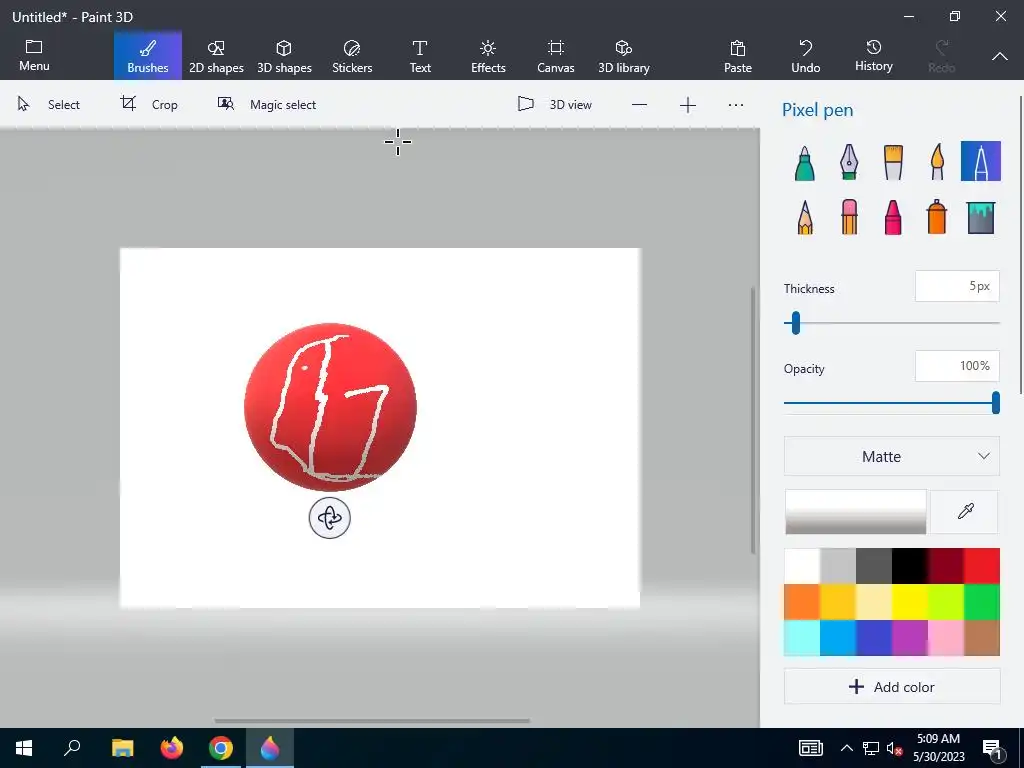Open the 3D shapes tab
The image size is (1024, 768).
pyautogui.click(x=284, y=56)
